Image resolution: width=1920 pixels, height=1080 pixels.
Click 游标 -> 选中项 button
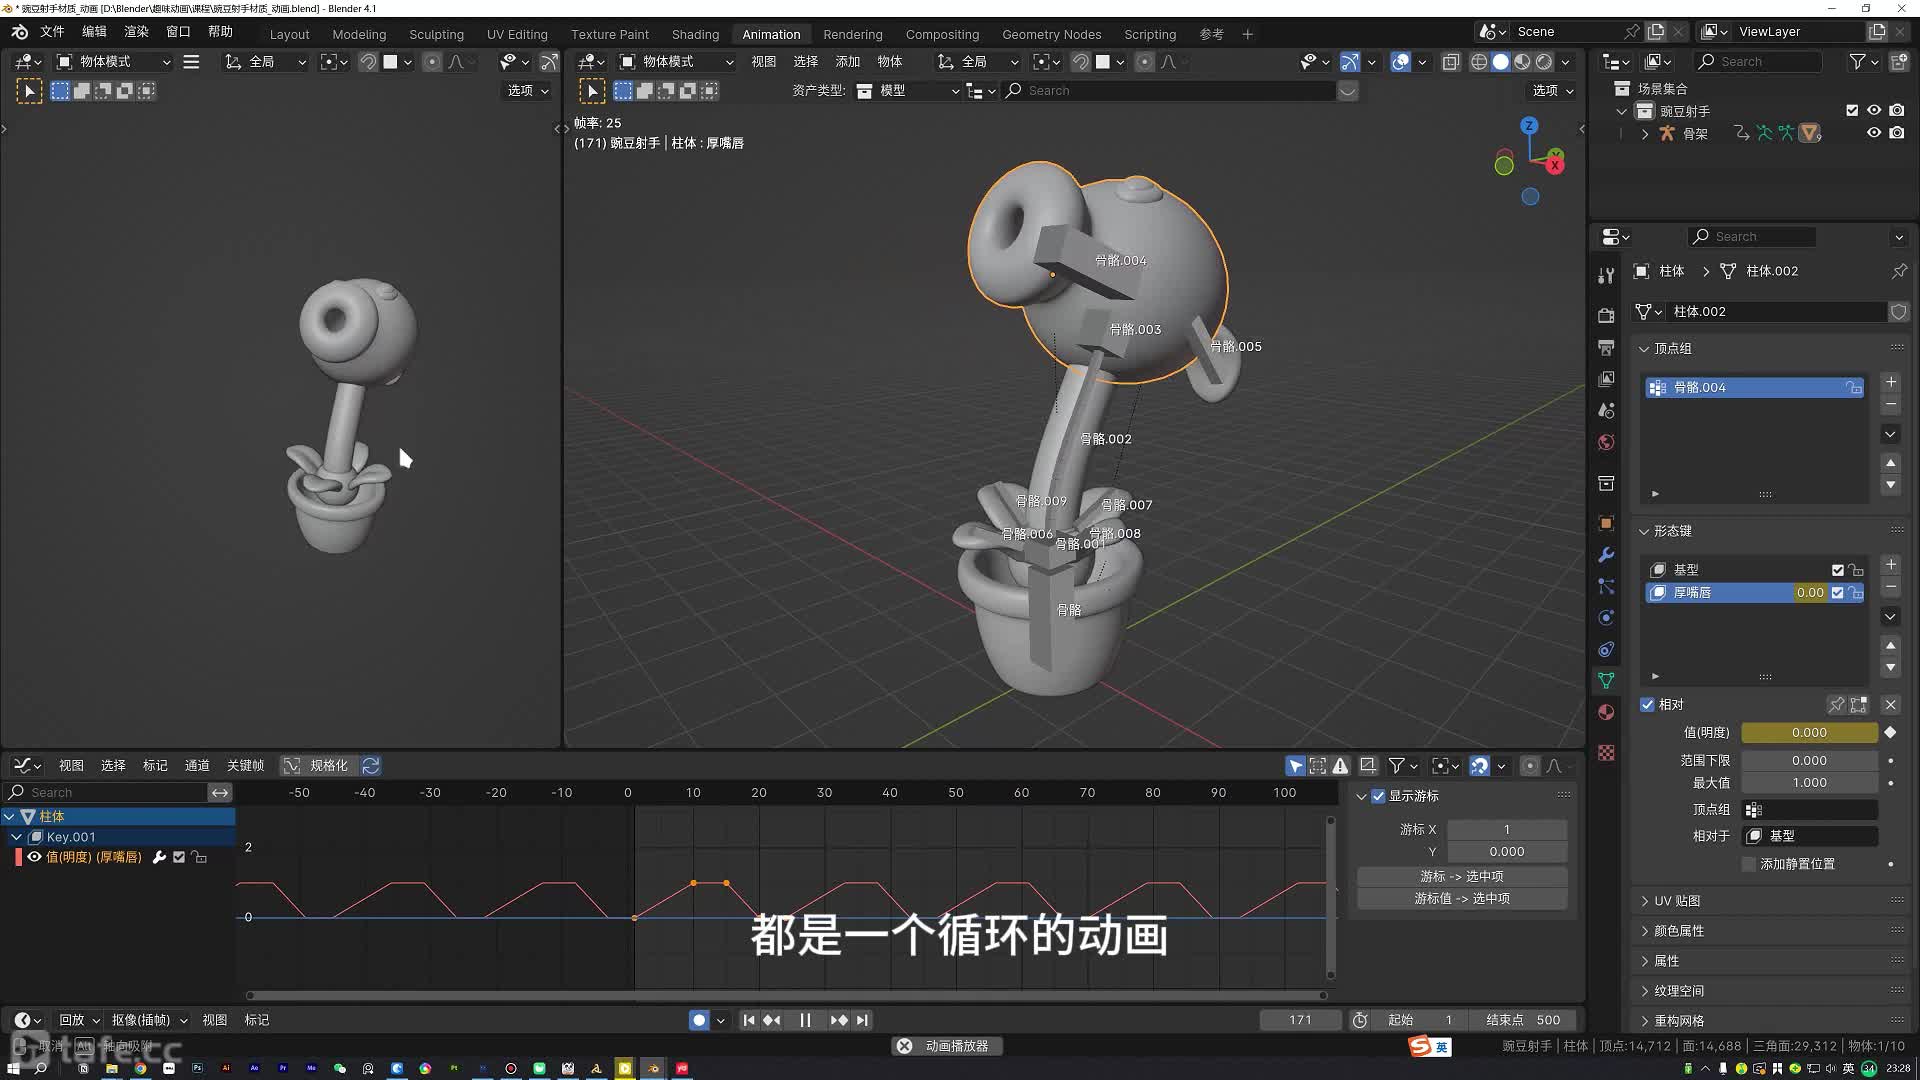pos(1462,876)
